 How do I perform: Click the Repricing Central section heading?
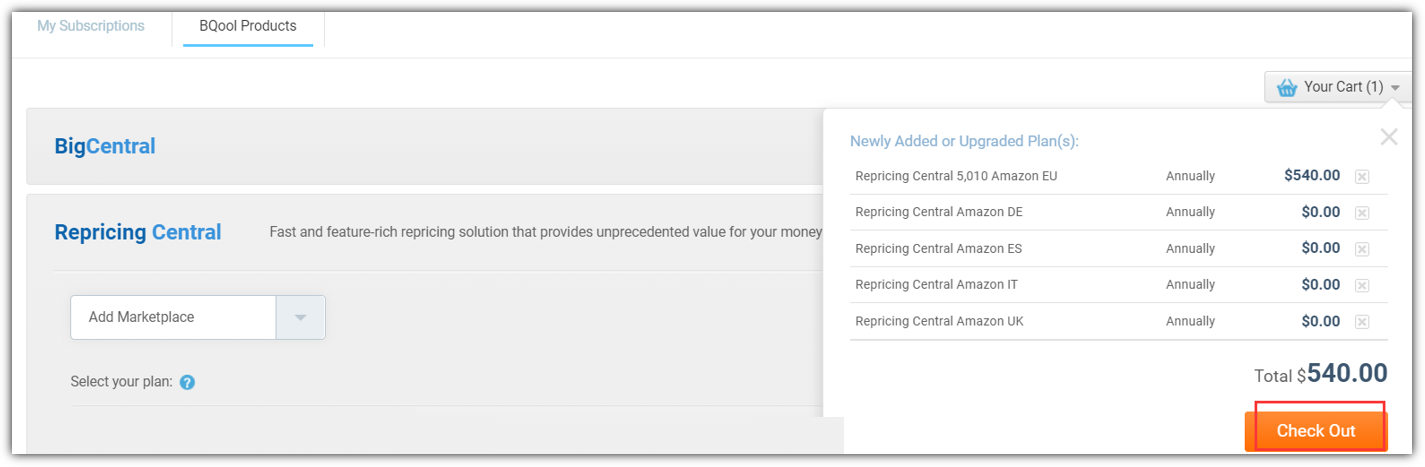[138, 232]
